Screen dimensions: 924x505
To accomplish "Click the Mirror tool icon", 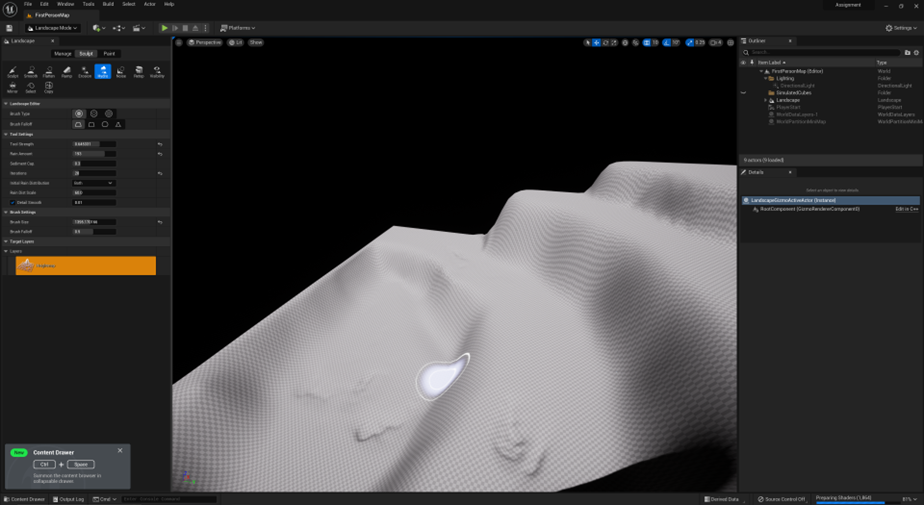I will click(13, 87).
